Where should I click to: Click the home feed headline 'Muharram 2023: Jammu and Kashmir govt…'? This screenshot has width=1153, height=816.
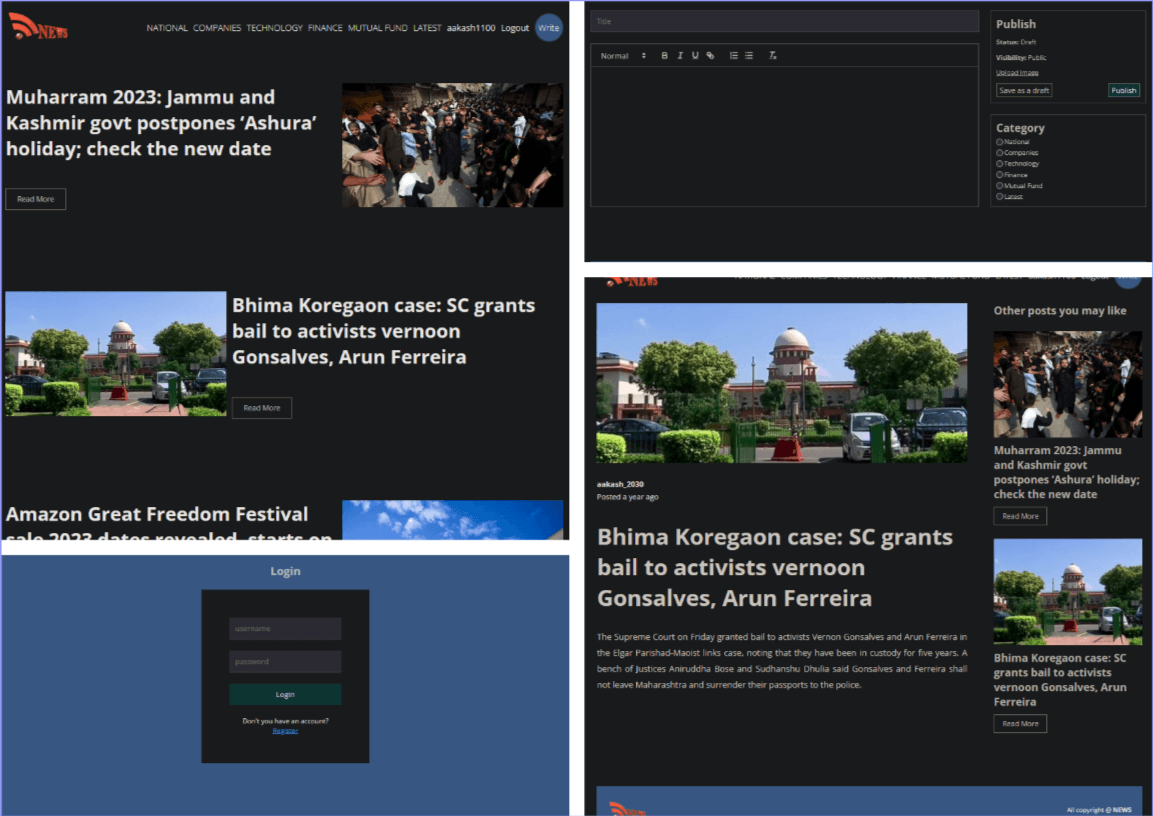[161, 123]
